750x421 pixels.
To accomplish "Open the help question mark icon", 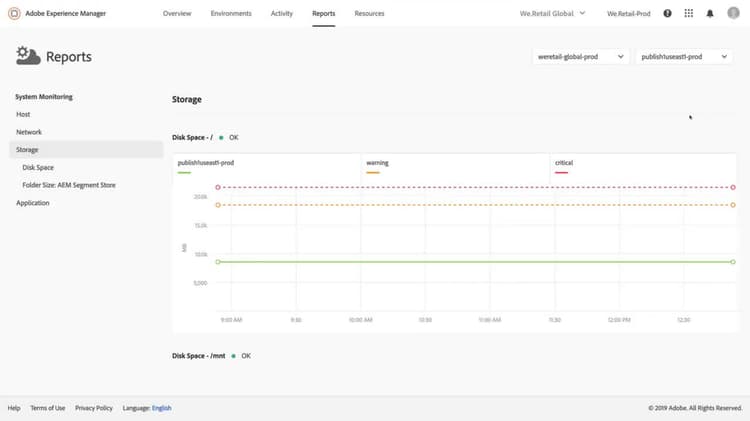I will click(x=667, y=13).
